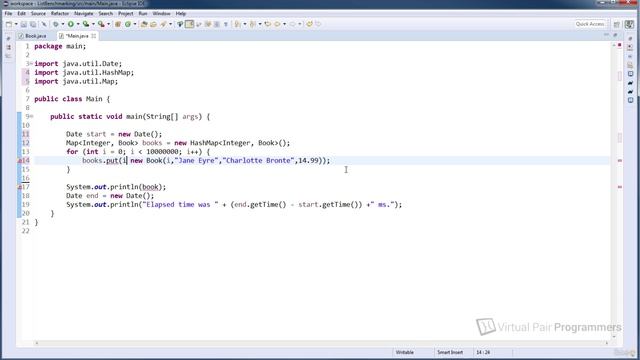Click the horizontal scrollbar left arrow

[x=37, y=343]
